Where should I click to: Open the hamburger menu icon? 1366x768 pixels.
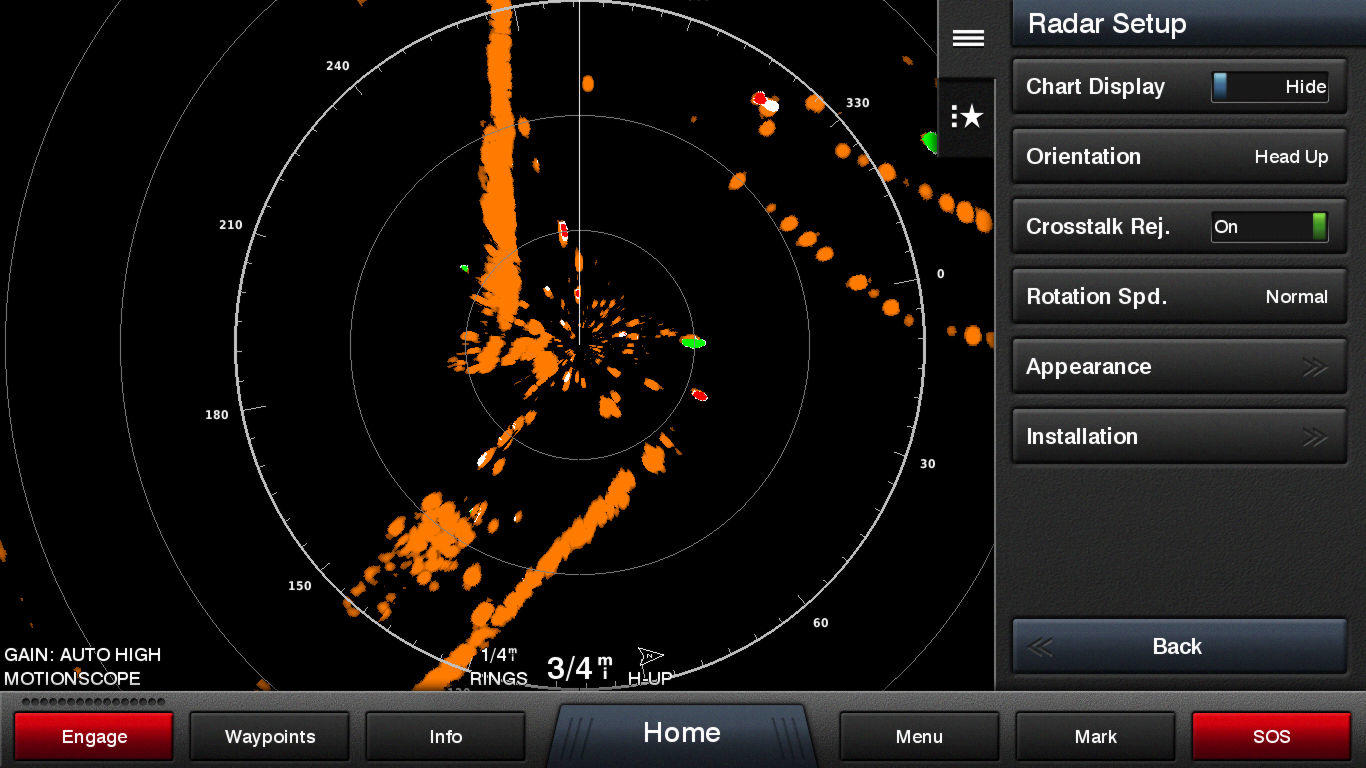click(x=968, y=38)
